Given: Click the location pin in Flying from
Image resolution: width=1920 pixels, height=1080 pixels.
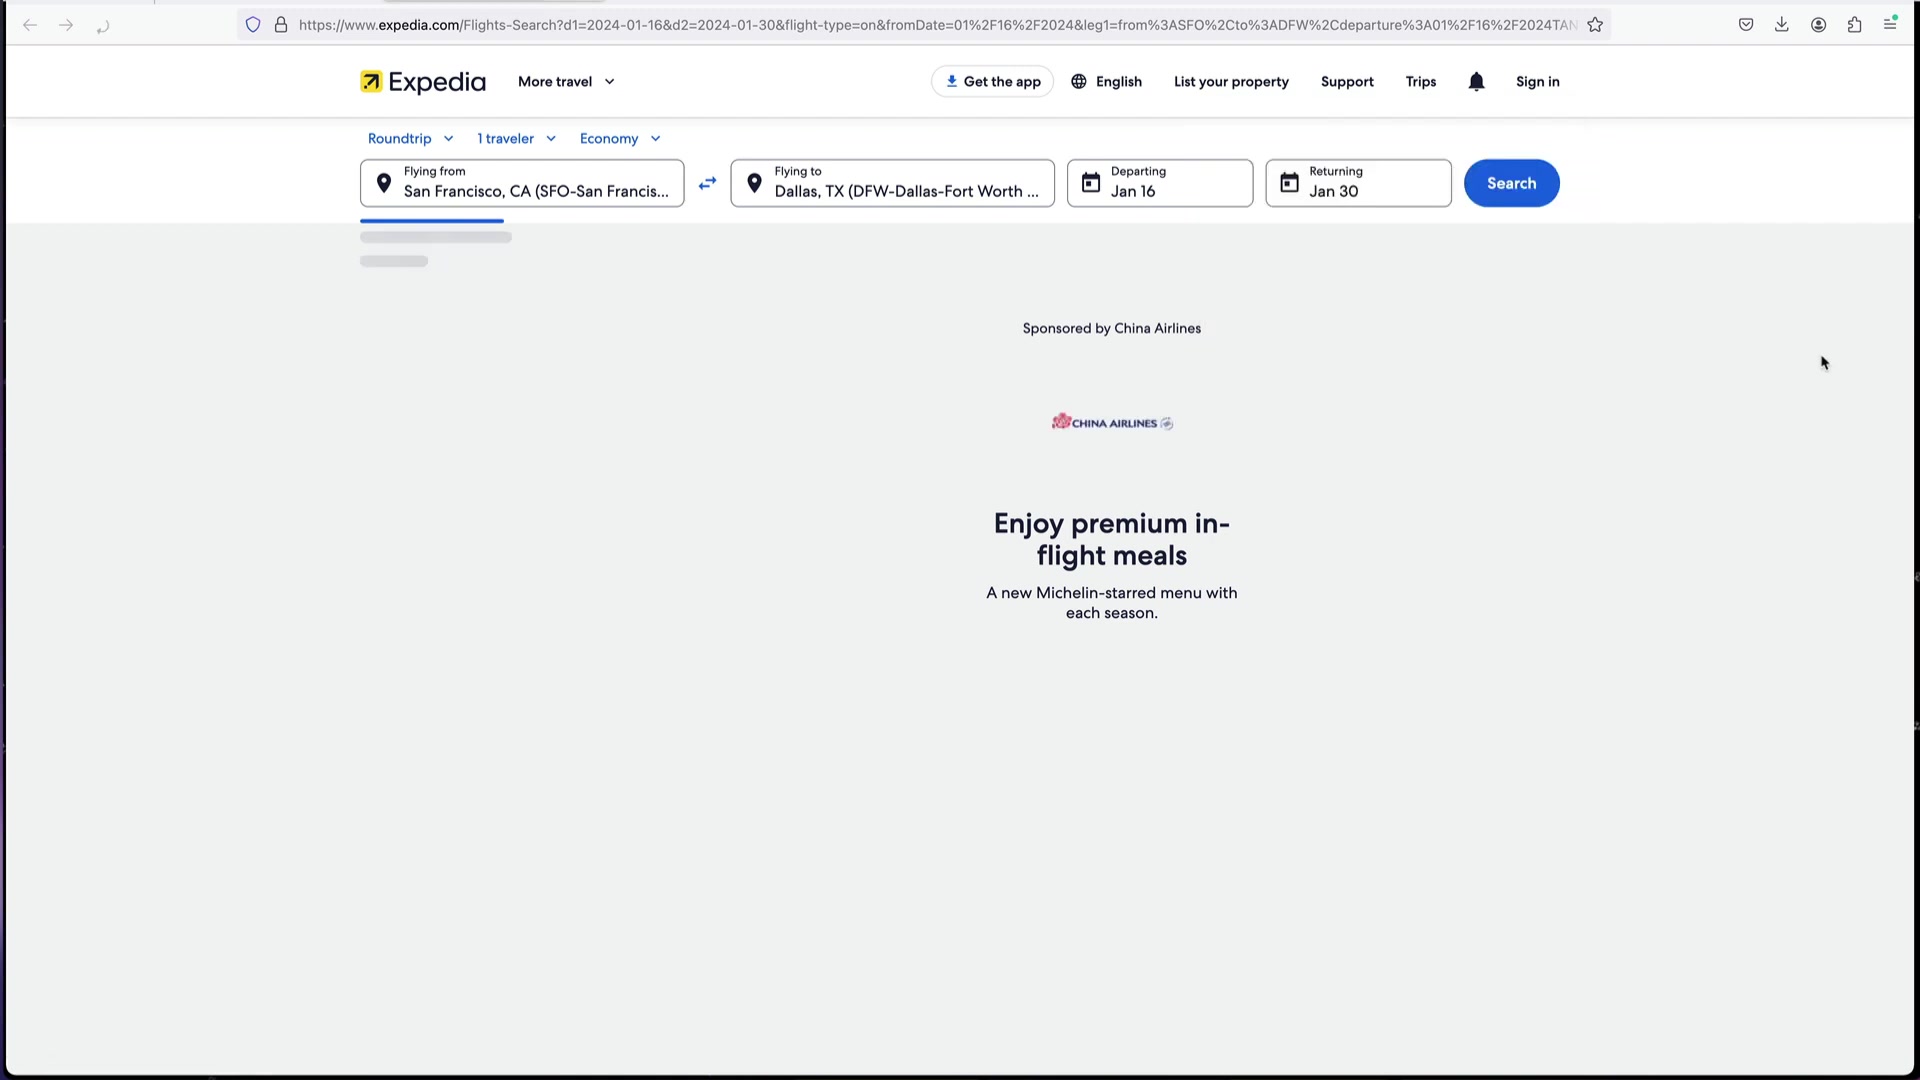Looking at the screenshot, I should click(x=384, y=183).
